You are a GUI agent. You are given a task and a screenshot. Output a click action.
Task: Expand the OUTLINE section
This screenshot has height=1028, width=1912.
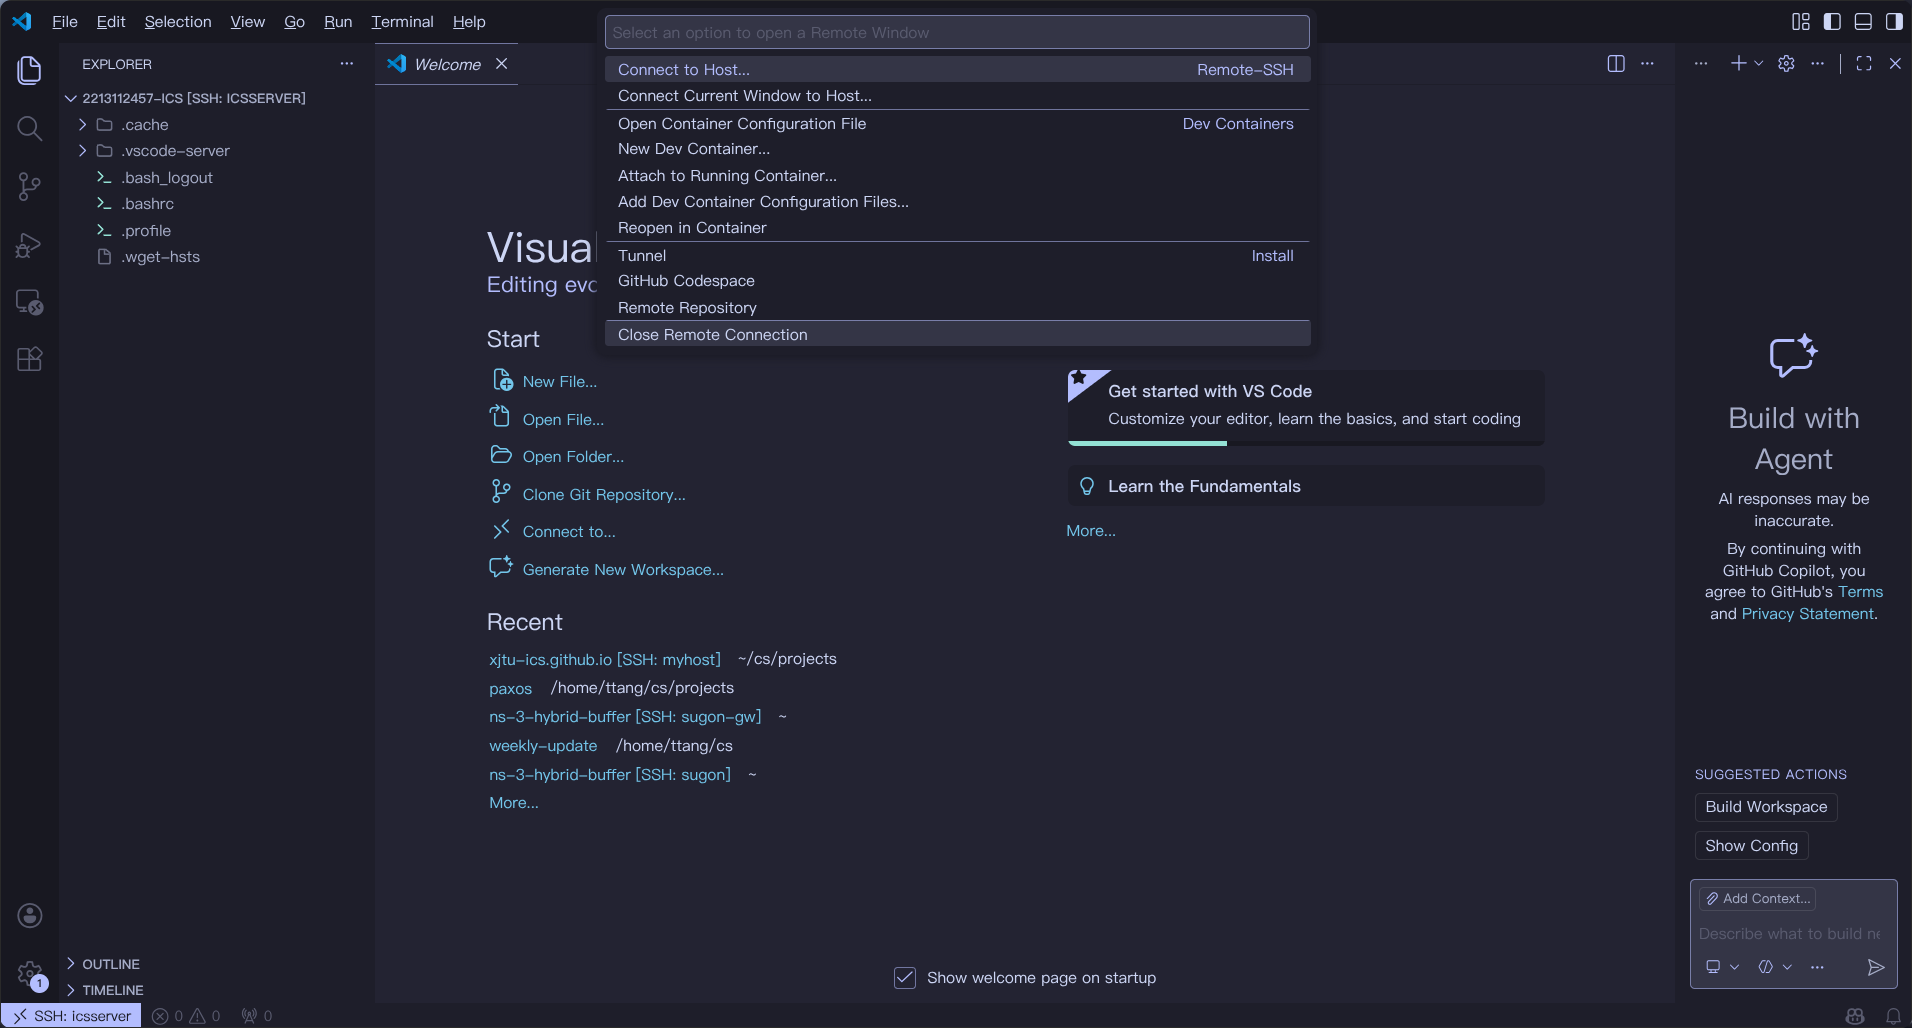pos(110,964)
